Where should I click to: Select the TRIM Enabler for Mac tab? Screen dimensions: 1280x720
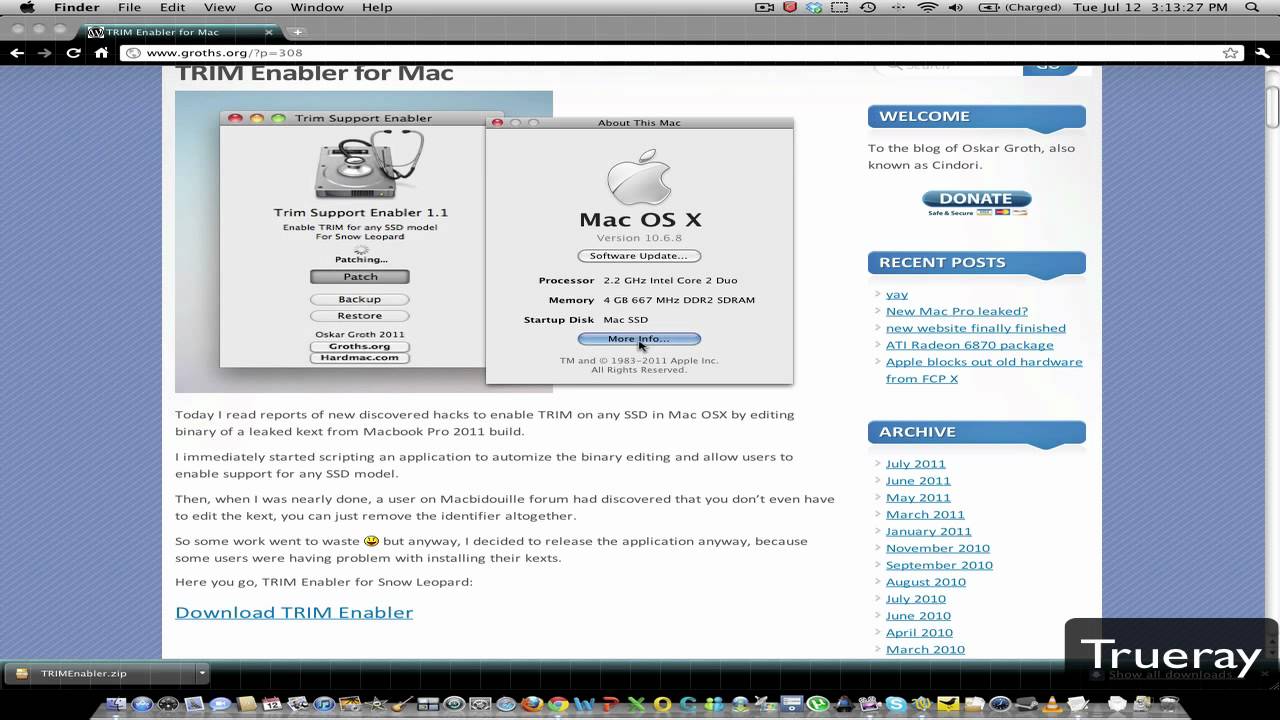[180, 32]
